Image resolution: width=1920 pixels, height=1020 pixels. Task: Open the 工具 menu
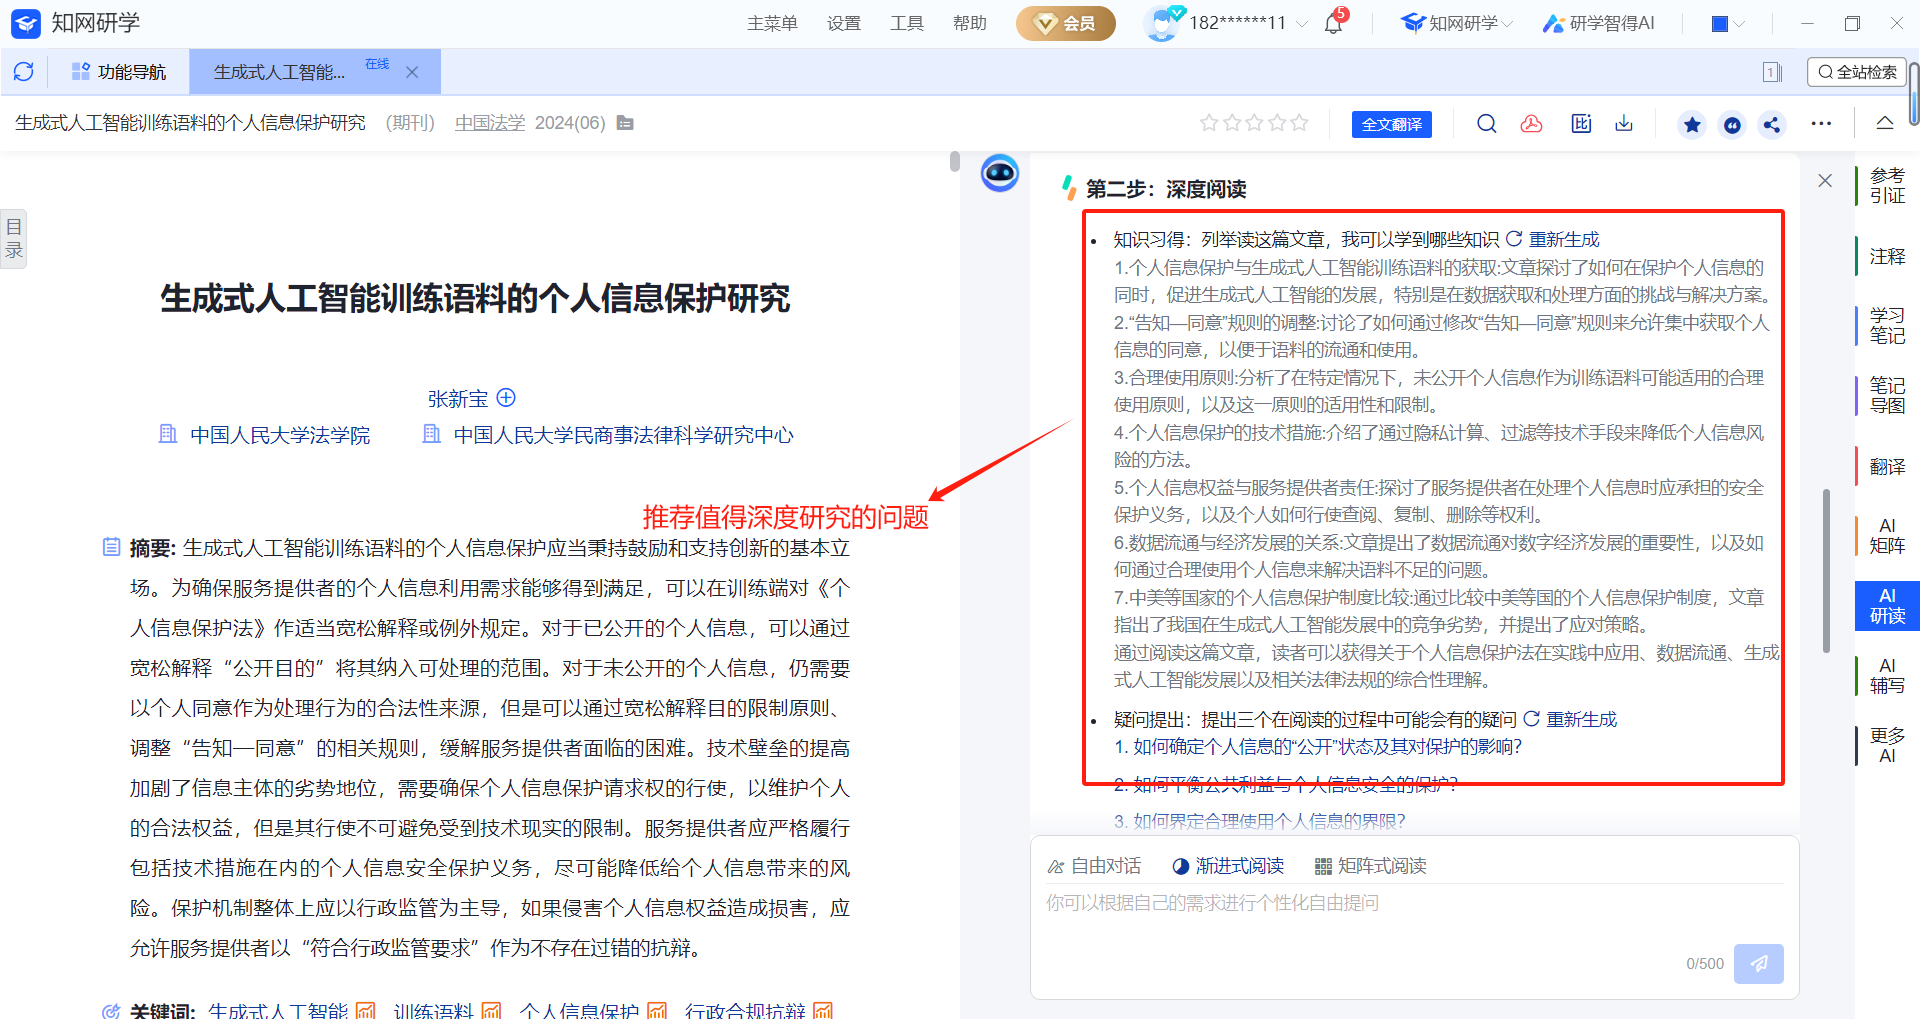(x=906, y=23)
